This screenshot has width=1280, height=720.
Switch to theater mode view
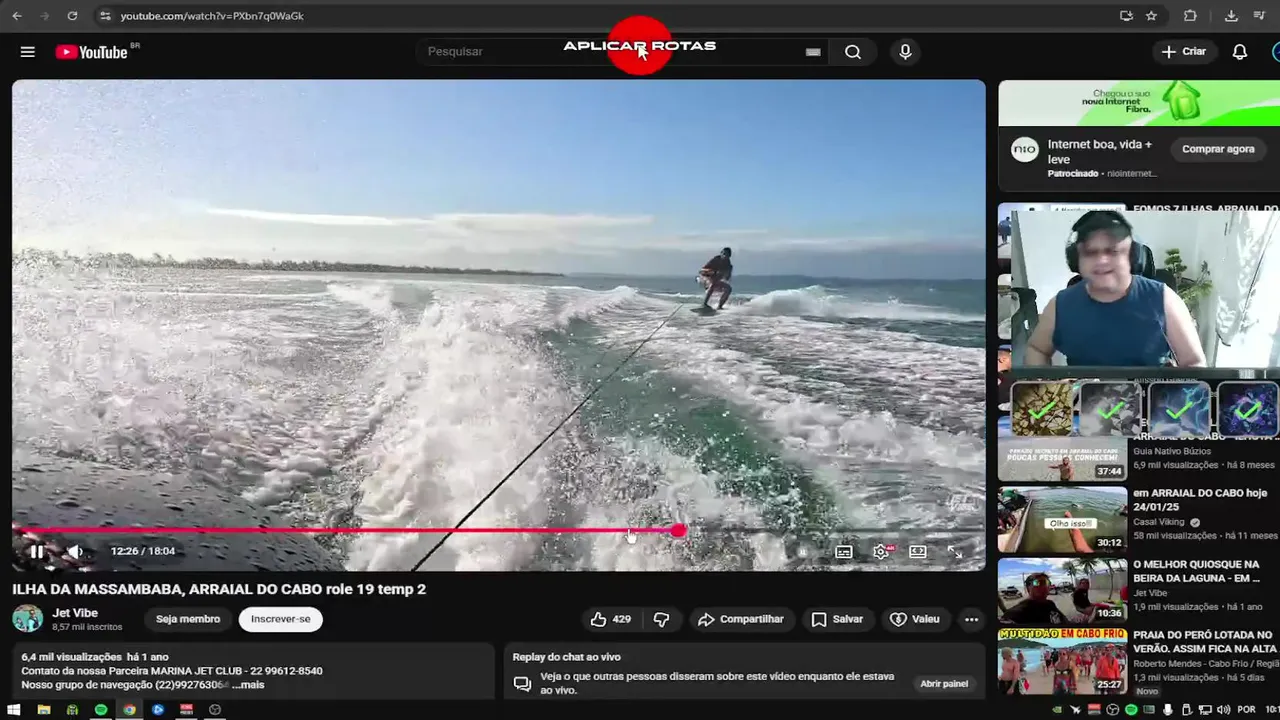[x=918, y=552]
